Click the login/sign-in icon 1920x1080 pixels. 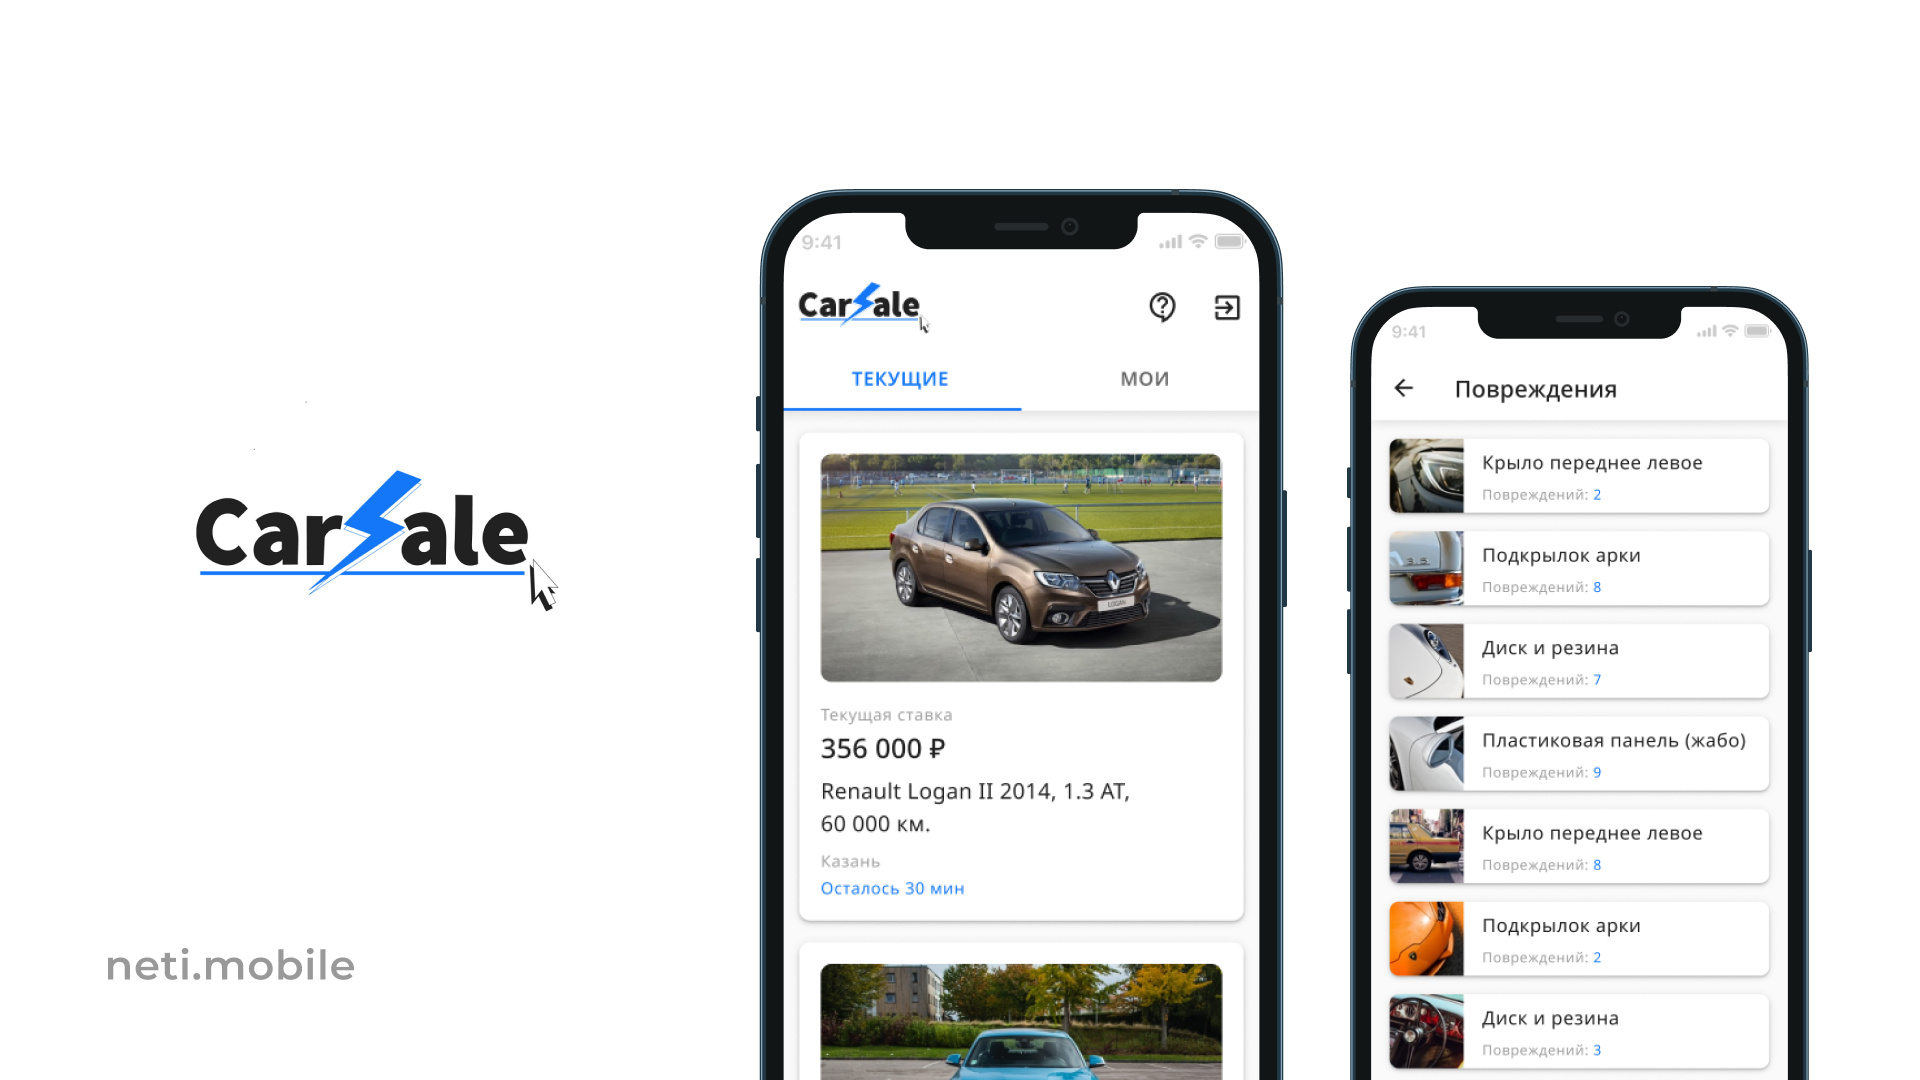coord(1225,307)
